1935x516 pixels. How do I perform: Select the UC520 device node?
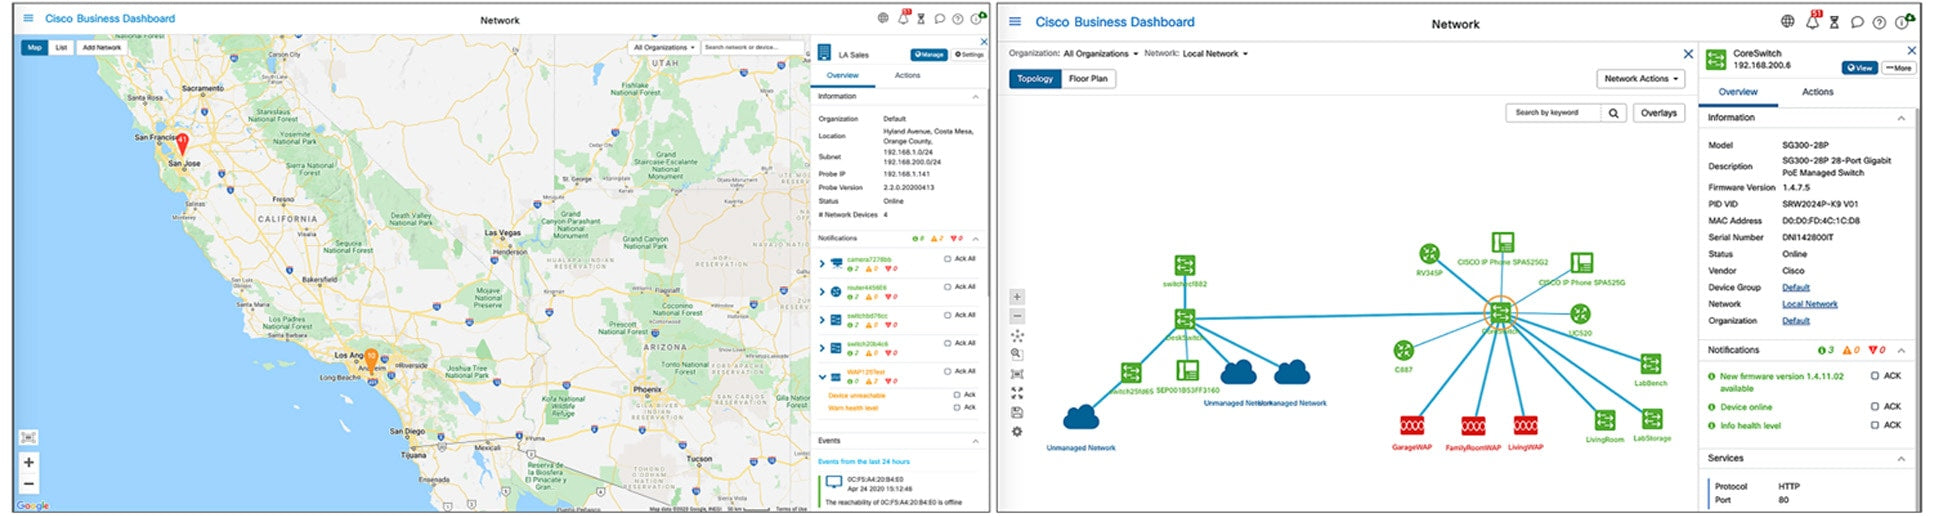(x=1580, y=314)
